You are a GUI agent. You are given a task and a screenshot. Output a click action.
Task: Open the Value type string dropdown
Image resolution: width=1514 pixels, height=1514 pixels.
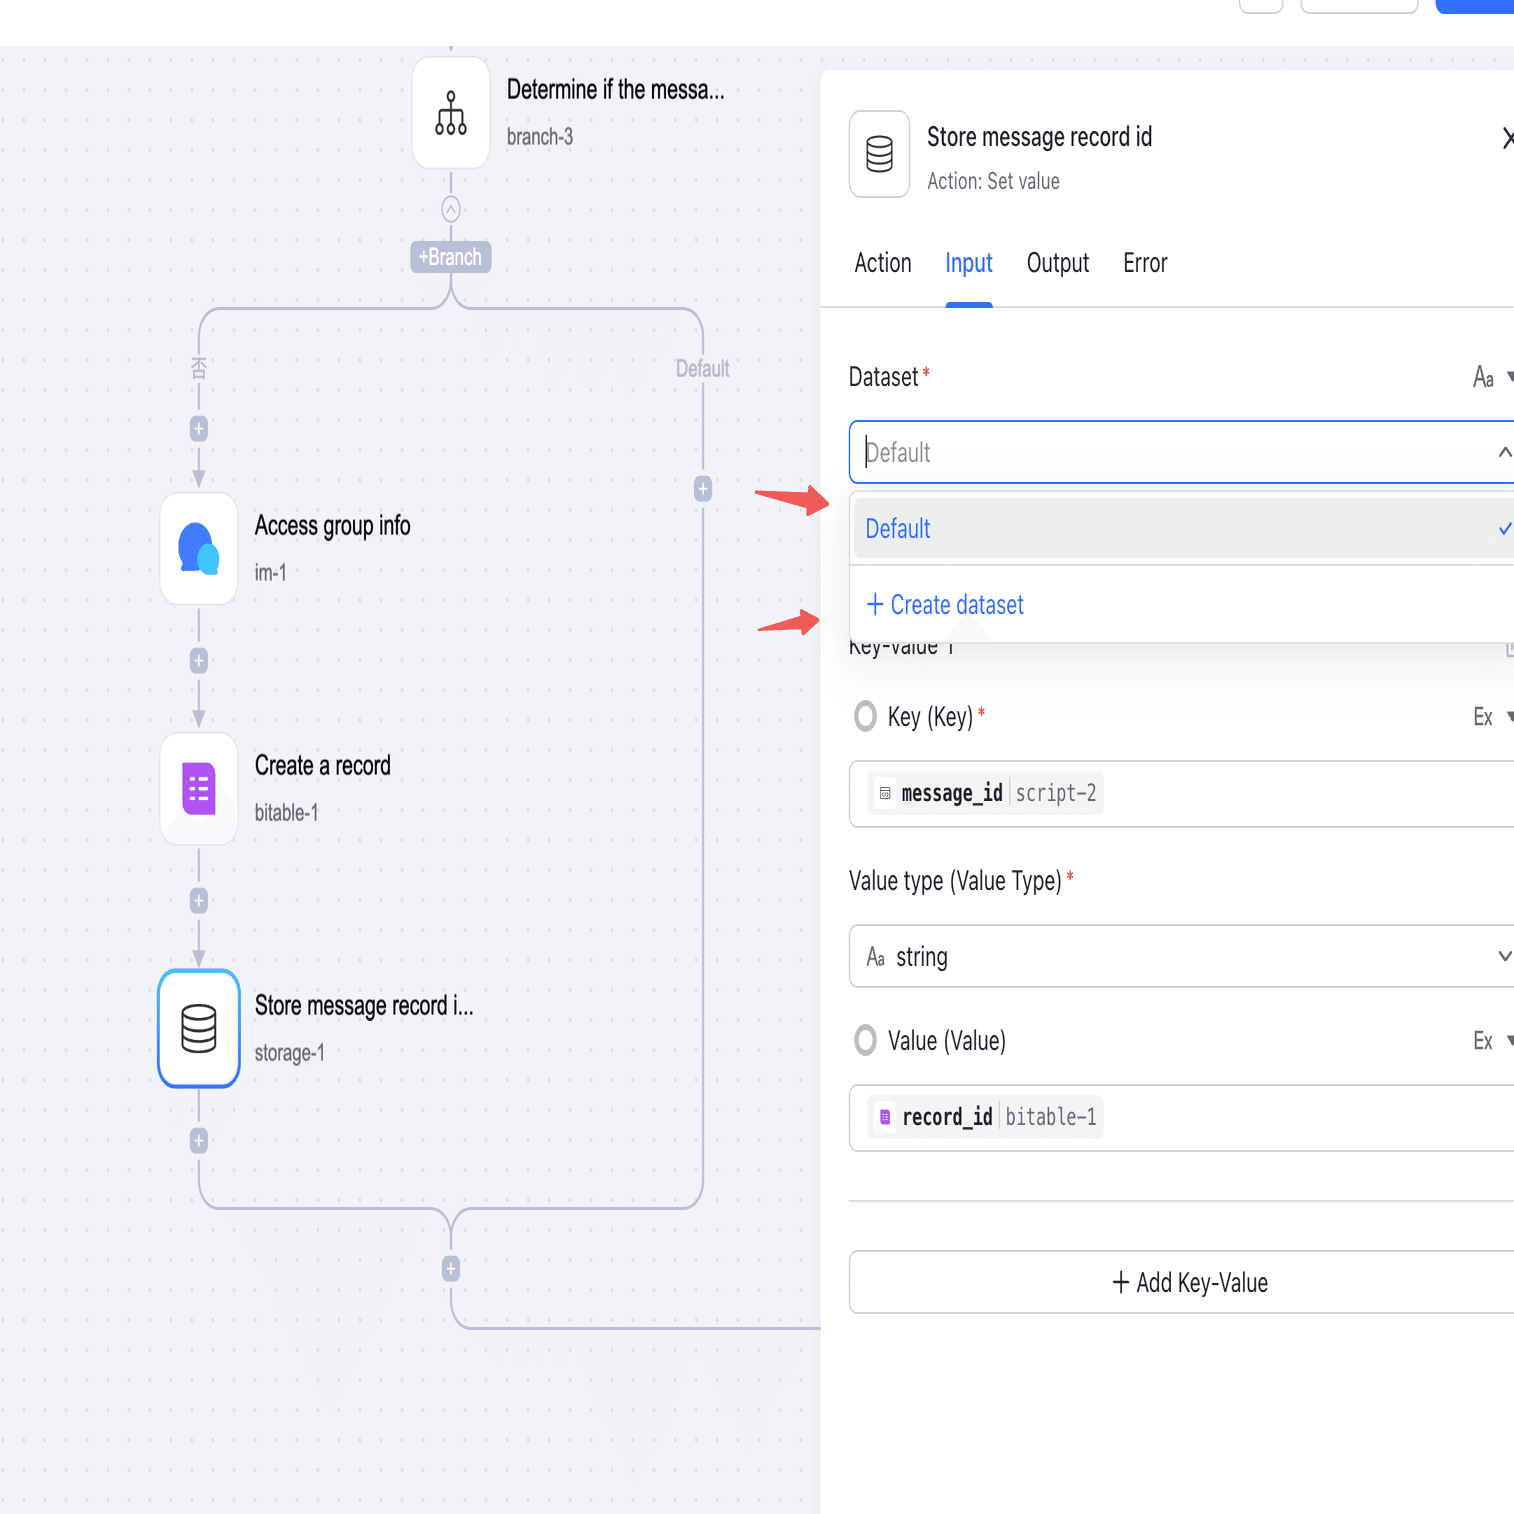1180,957
